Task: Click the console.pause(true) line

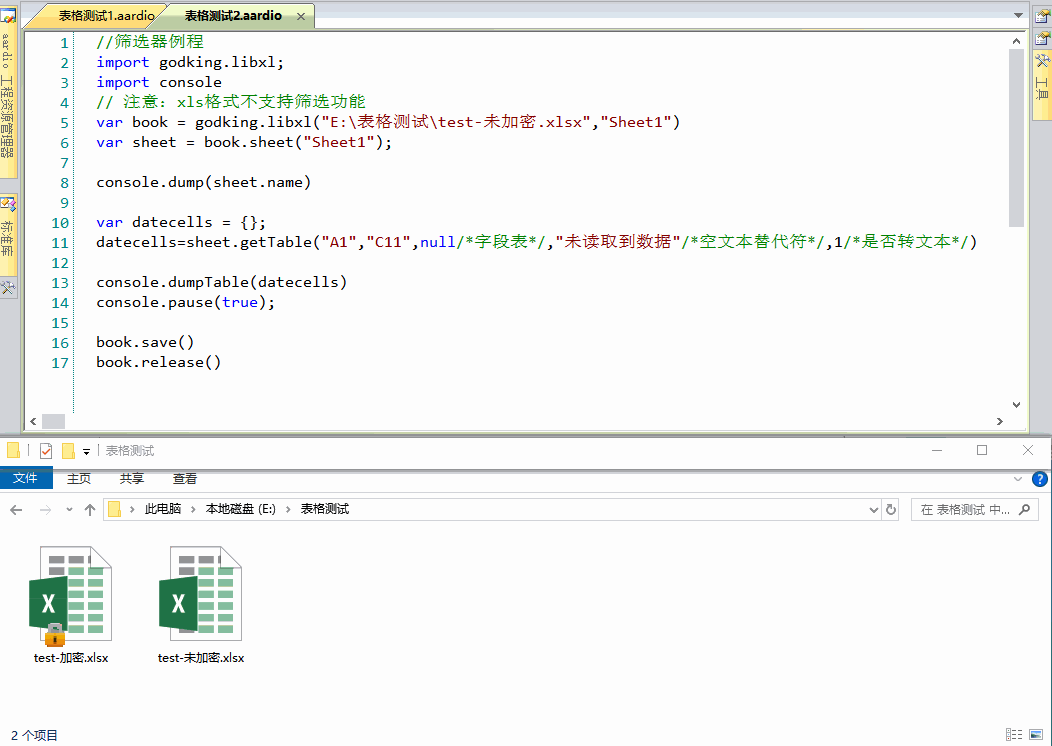Action: pyautogui.click(x=185, y=303)
